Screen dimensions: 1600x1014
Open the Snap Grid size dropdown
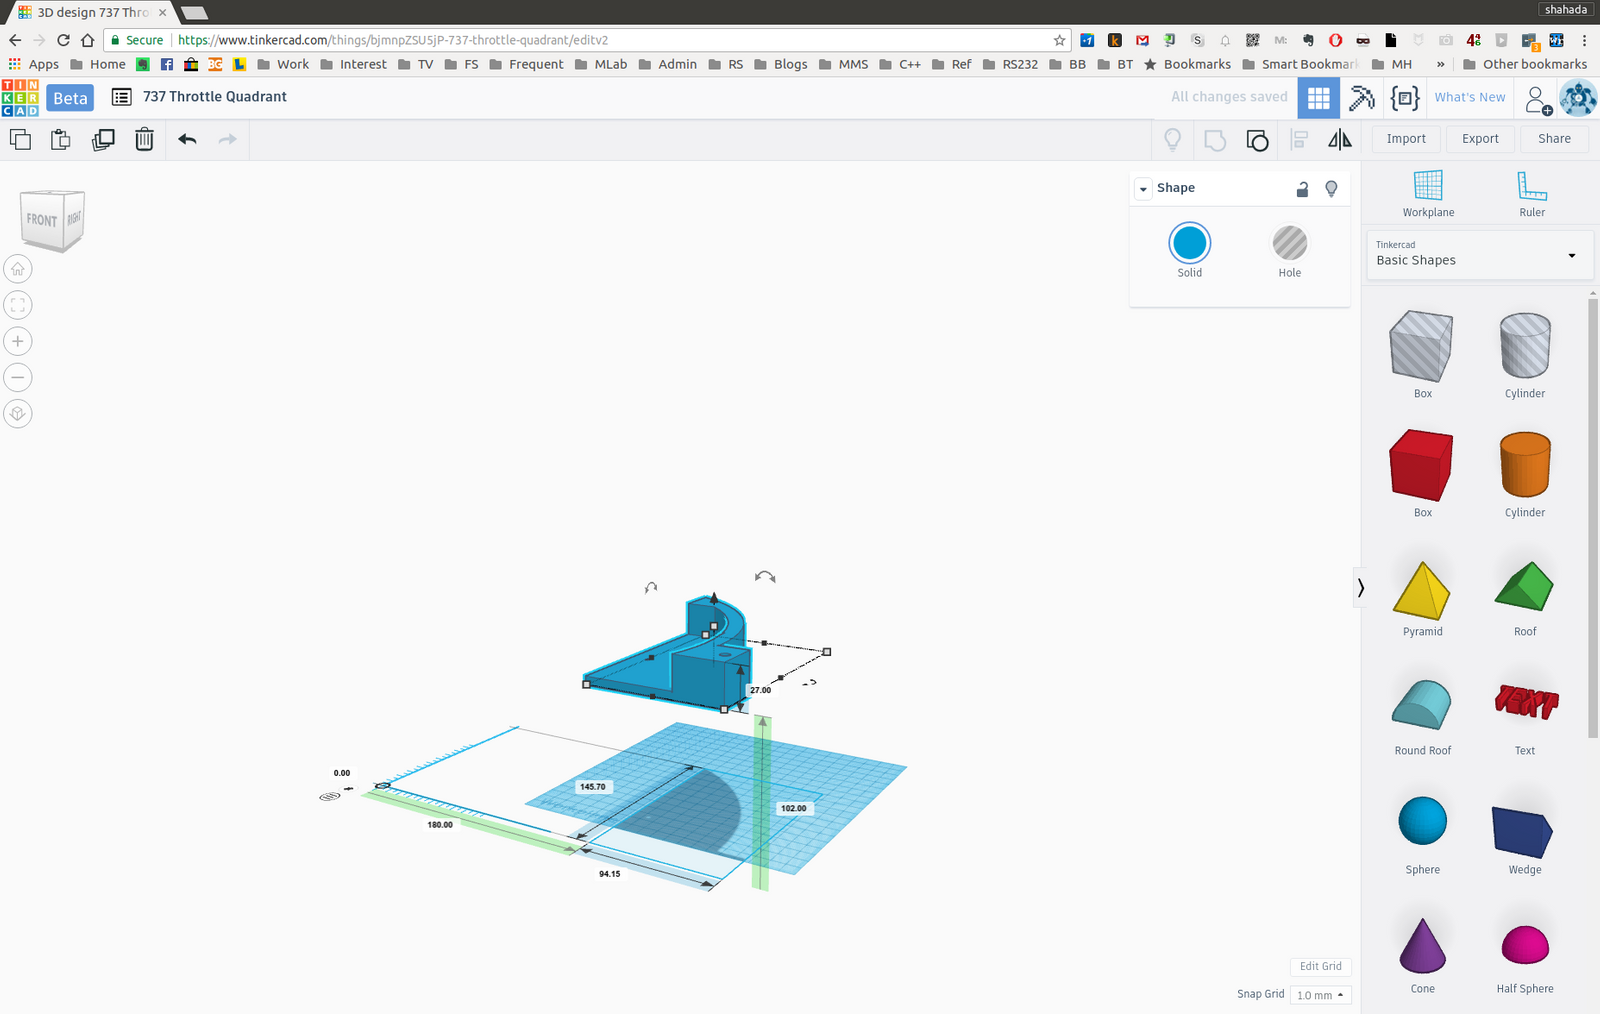click(1320, 995)
